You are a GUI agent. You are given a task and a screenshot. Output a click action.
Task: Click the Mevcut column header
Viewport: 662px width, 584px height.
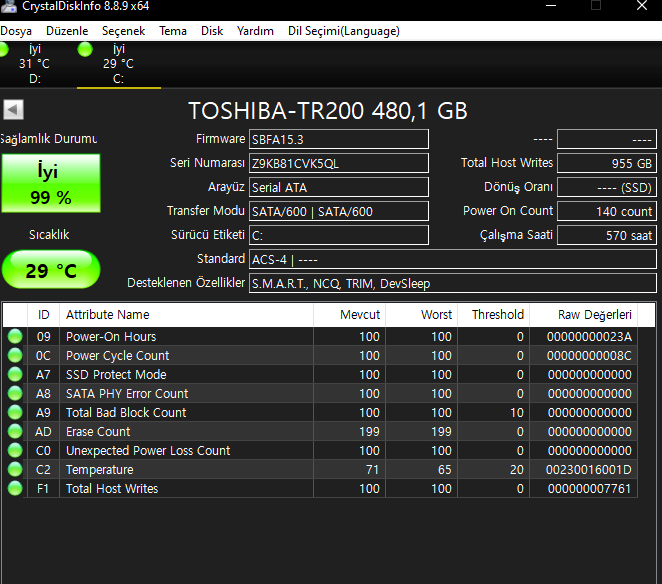tap(349, 315)
